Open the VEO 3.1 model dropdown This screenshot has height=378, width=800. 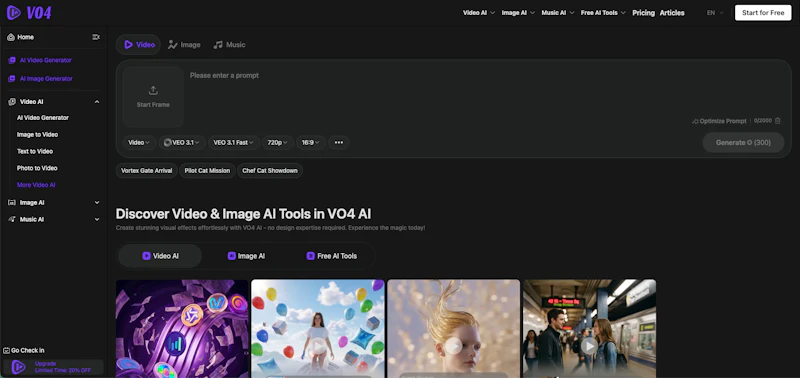click(x=182, y=142)
